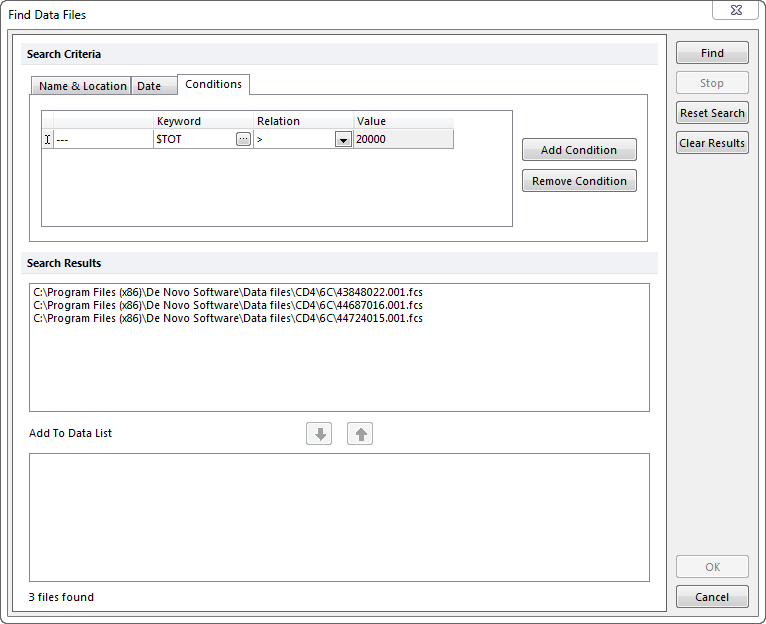Add a new search condition

point(579,150)
